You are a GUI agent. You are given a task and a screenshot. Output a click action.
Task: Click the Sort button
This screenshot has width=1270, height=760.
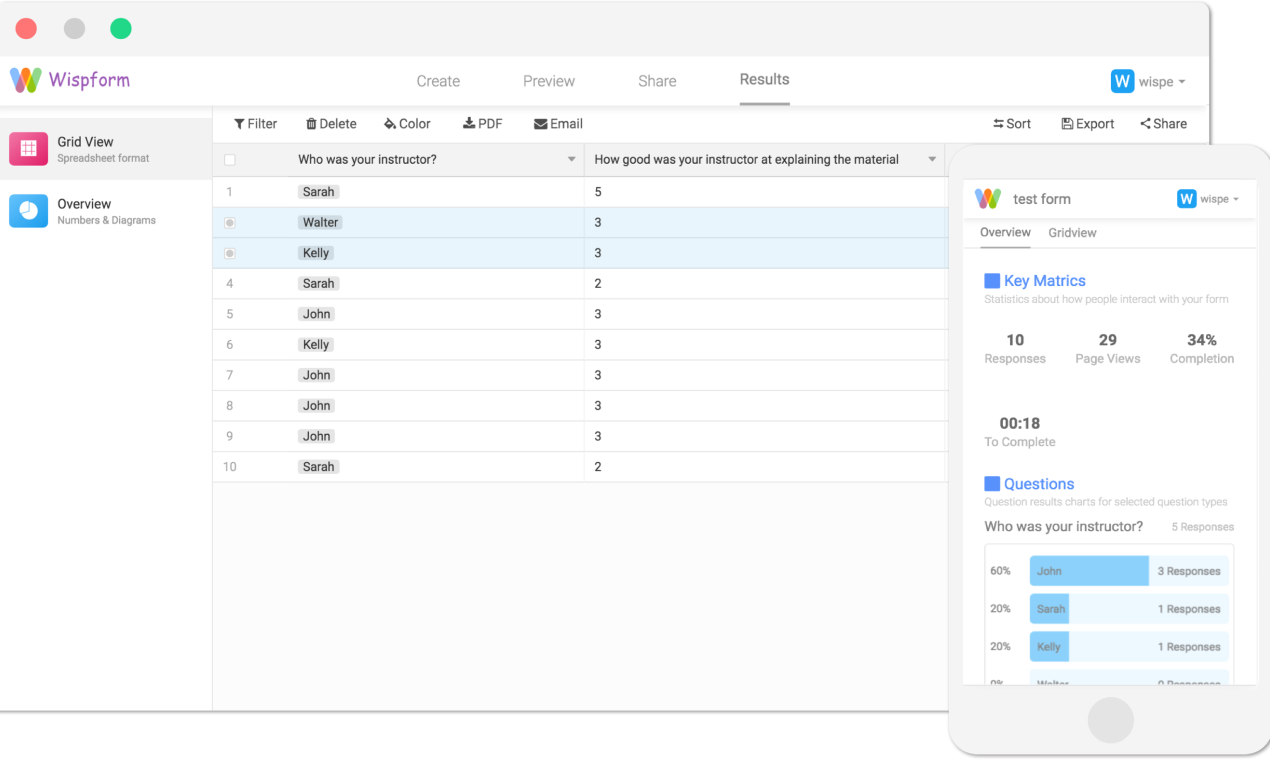[x=1011, y=124]
